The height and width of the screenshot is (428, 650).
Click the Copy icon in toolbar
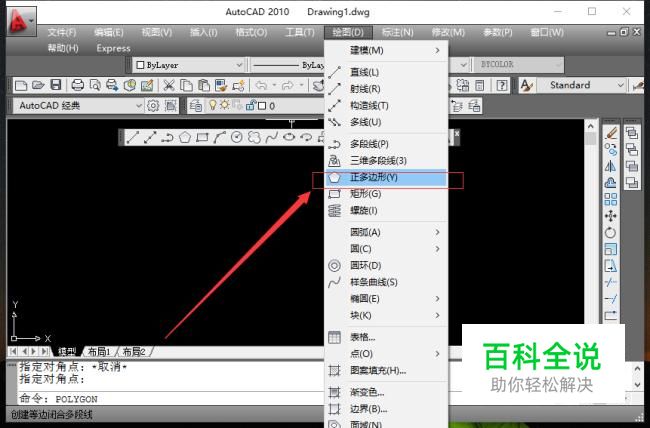[186, 85]
